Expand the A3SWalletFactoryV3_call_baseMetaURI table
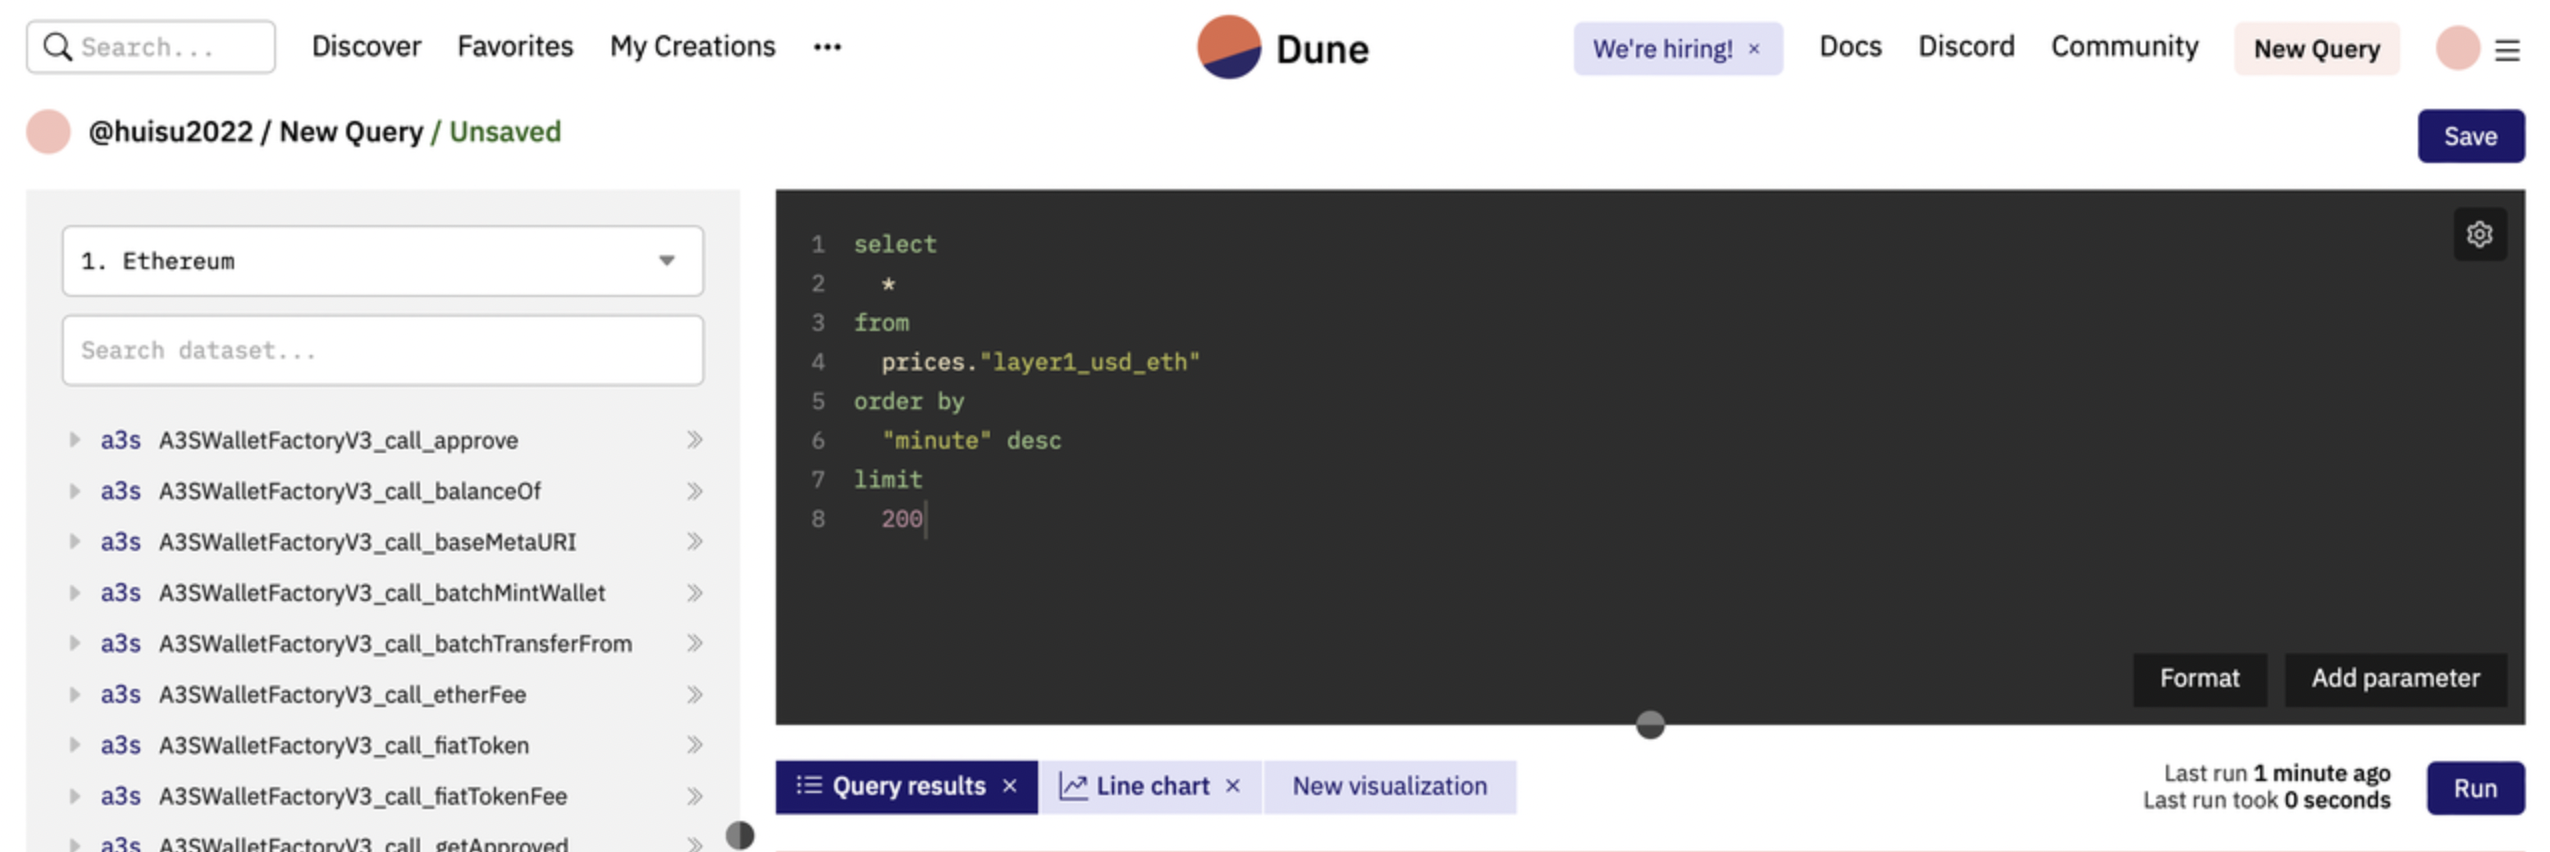The width and height of the screenshot is (2550, 852). point(74,542)
